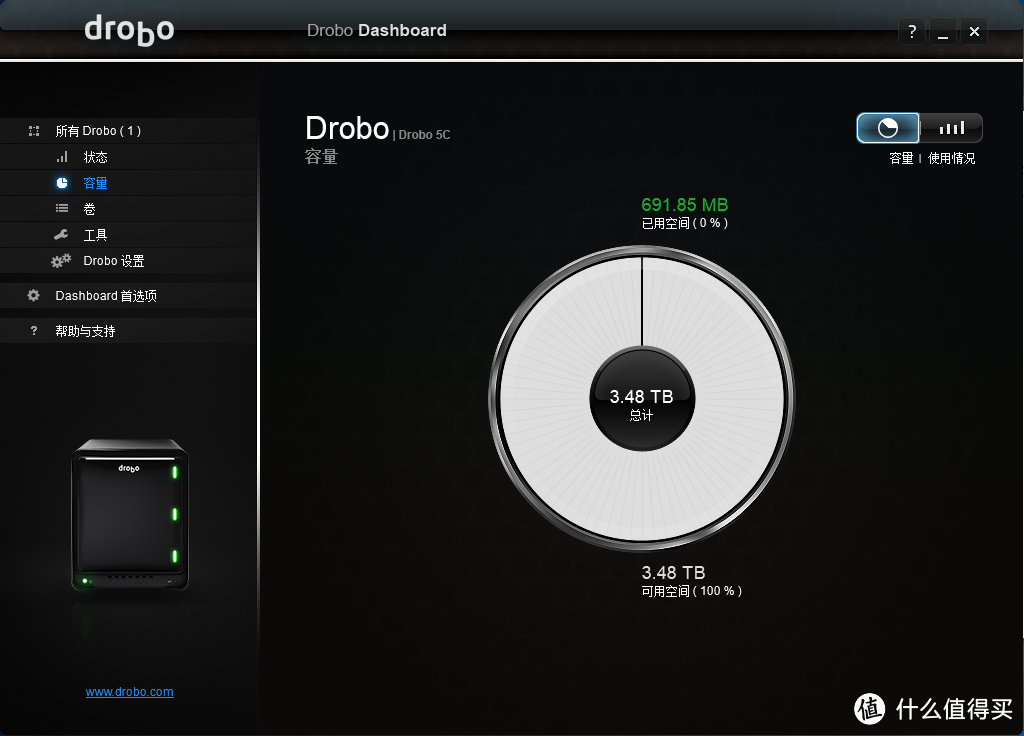Click the Dashboard preferences gear icon
Viewport: 1024px width, 736px height.
(33, 295)
